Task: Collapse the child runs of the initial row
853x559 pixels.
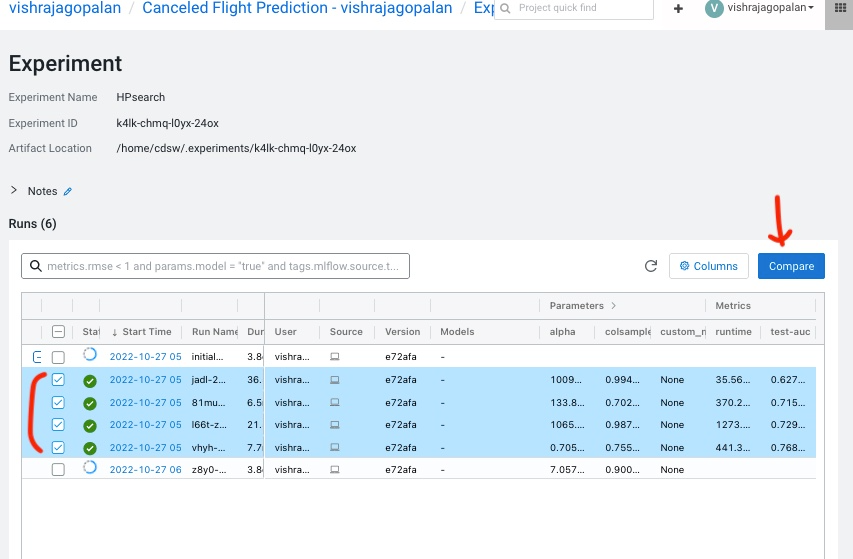Action: [x=37, y=357]
